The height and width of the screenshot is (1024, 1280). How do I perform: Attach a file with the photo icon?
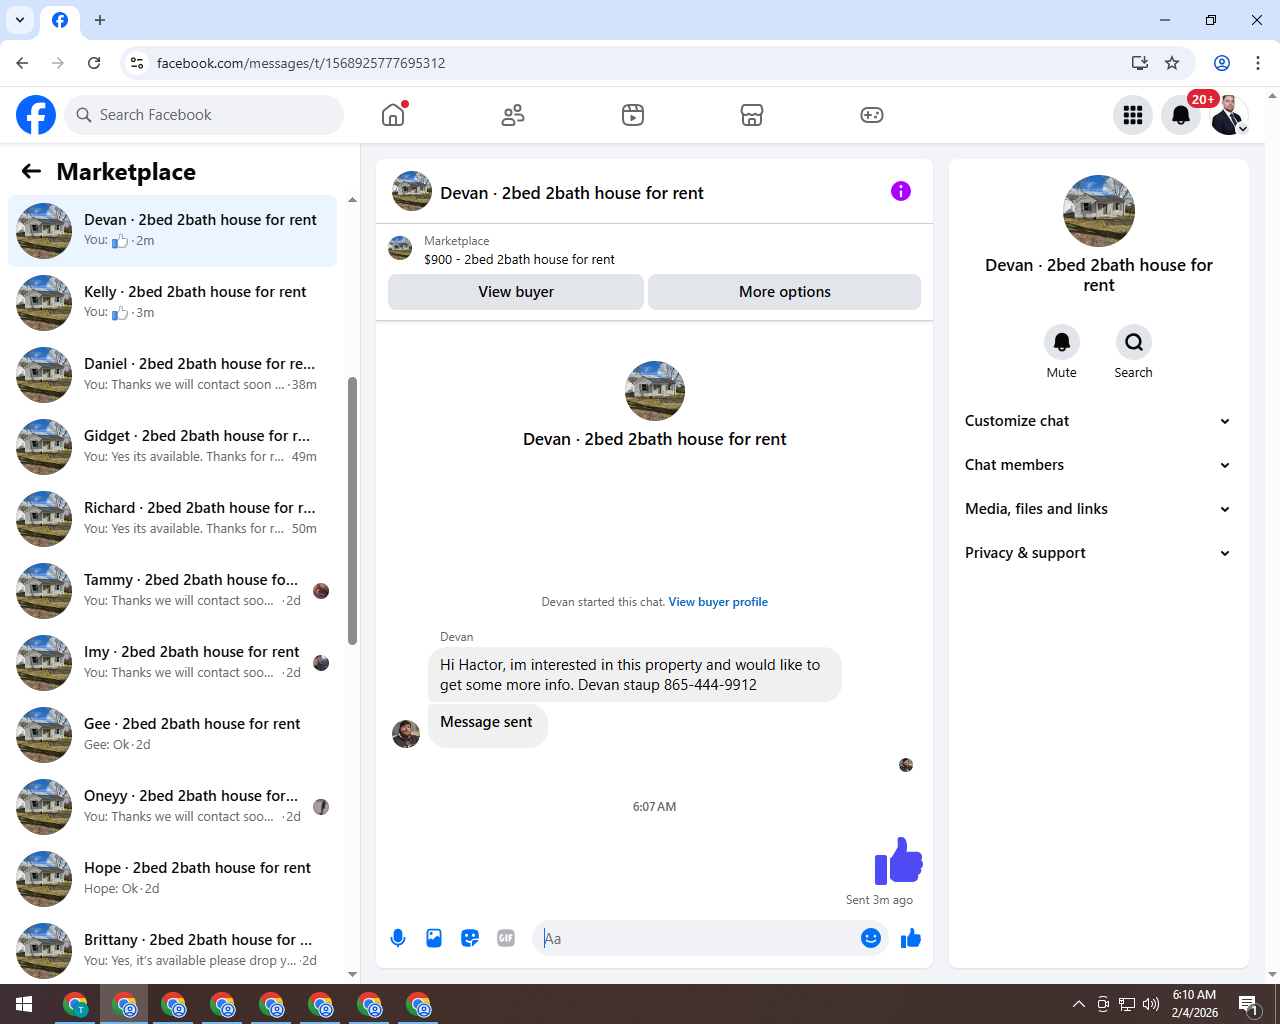click(434, 938)
